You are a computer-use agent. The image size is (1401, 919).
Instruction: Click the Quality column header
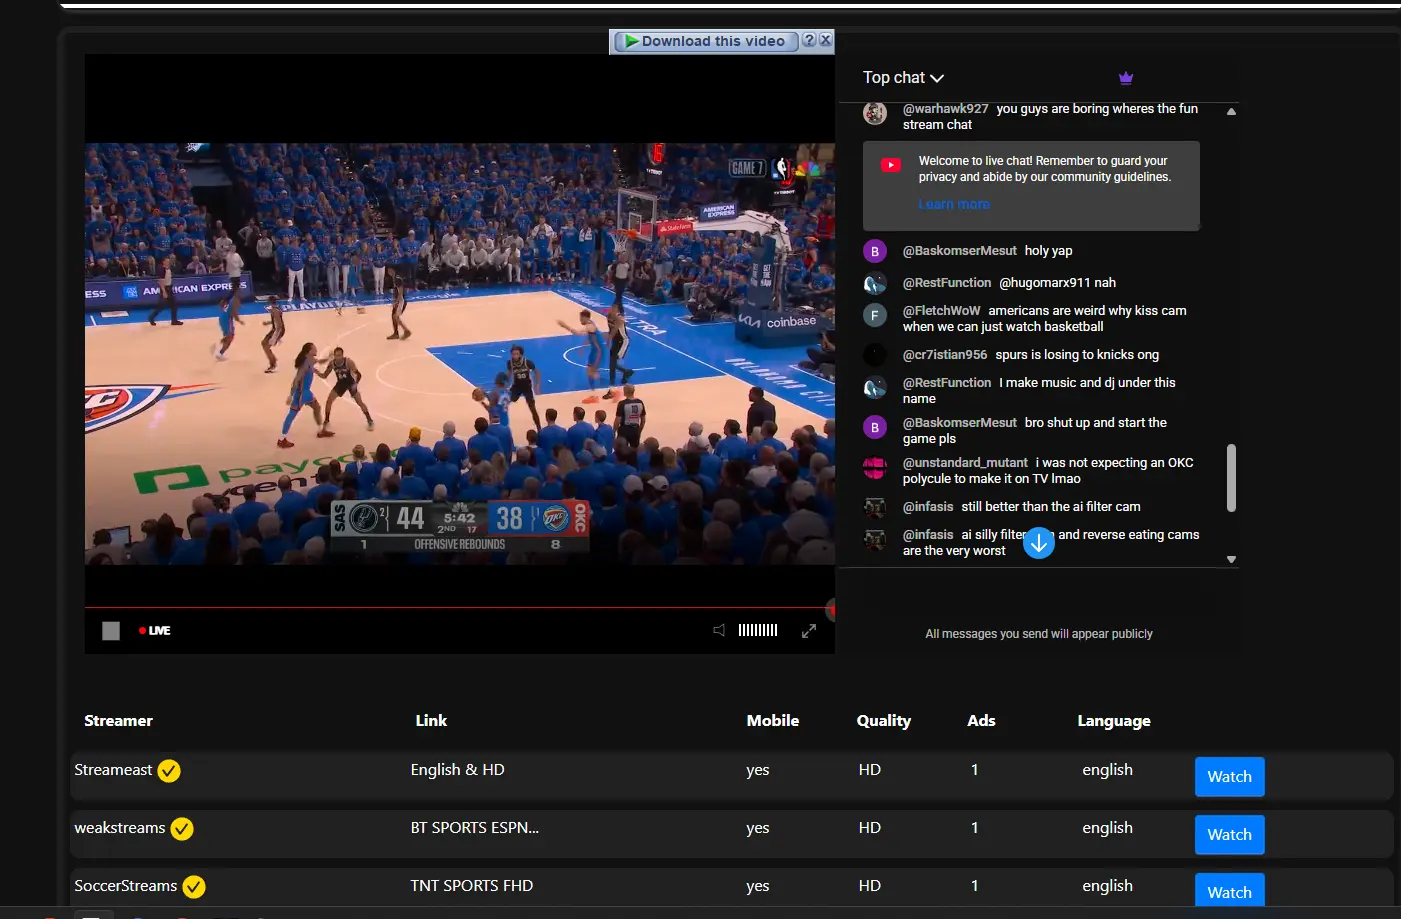[884, 721]
